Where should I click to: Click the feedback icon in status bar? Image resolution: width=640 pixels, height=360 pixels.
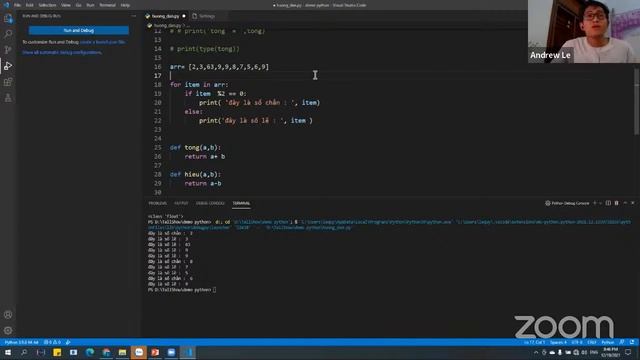(622, 342)
